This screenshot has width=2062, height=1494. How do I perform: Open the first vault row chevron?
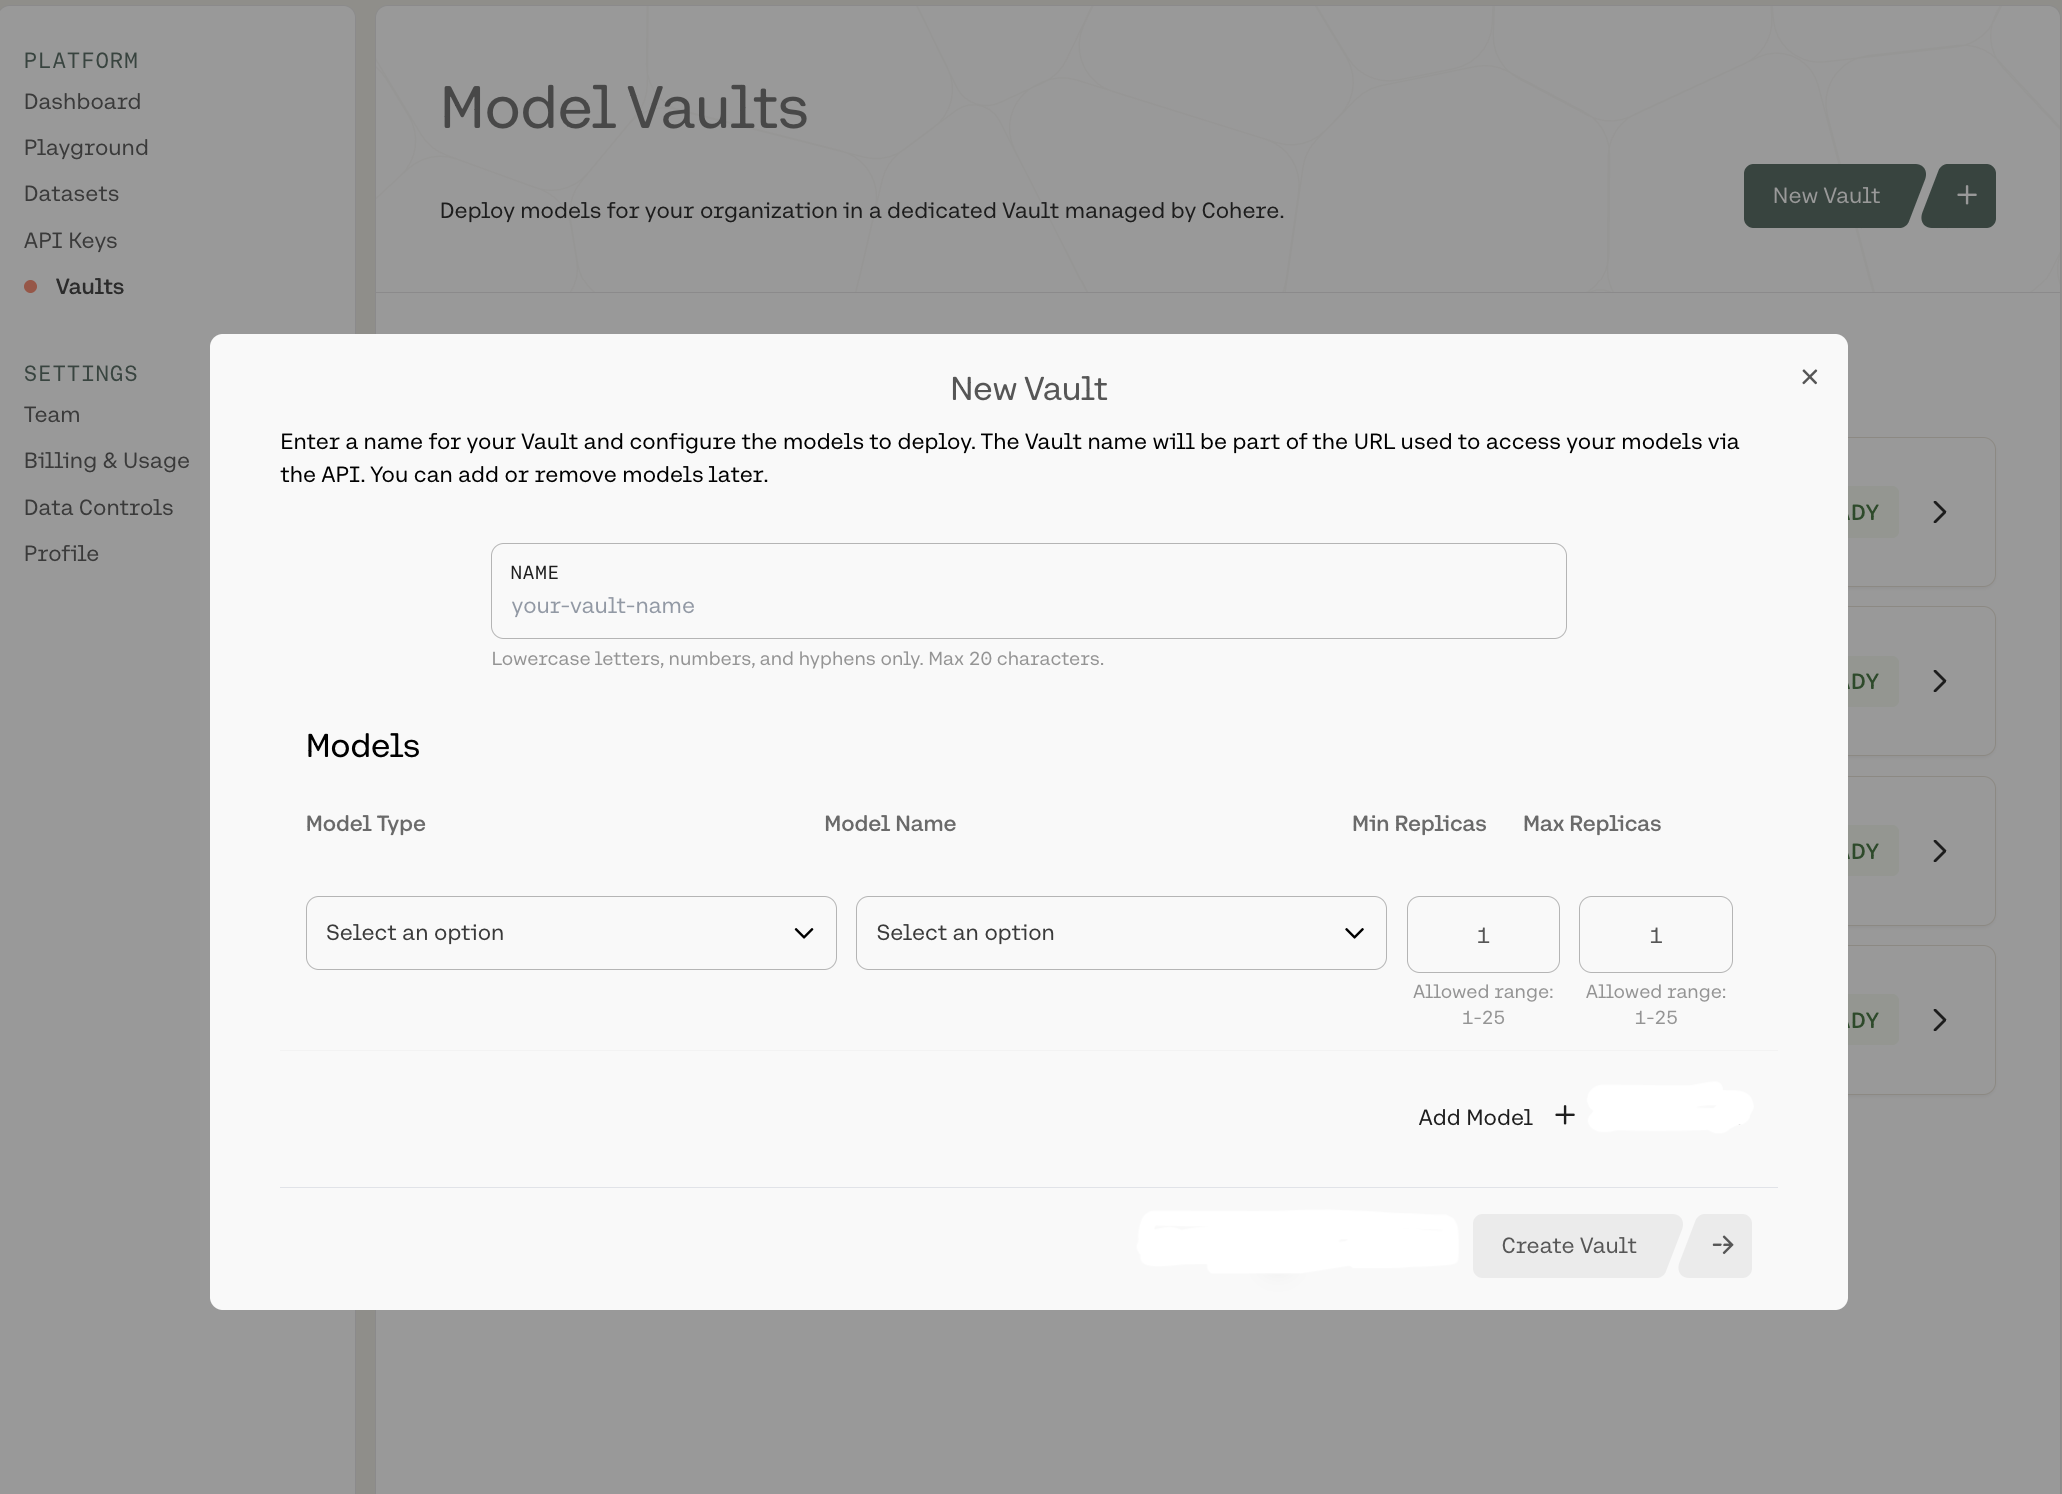(1939, 512)
